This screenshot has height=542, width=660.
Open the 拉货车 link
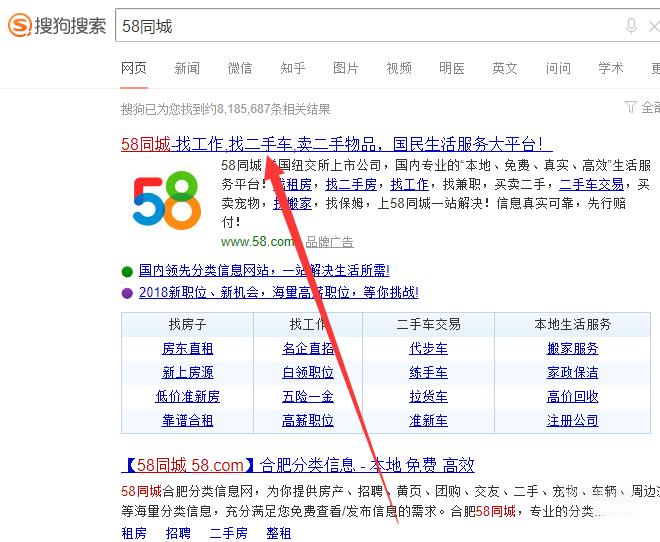click(428, 396)
